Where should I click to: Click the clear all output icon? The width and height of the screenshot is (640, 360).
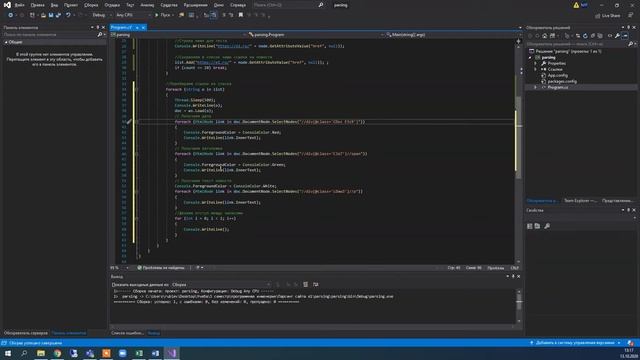point(306,284)
